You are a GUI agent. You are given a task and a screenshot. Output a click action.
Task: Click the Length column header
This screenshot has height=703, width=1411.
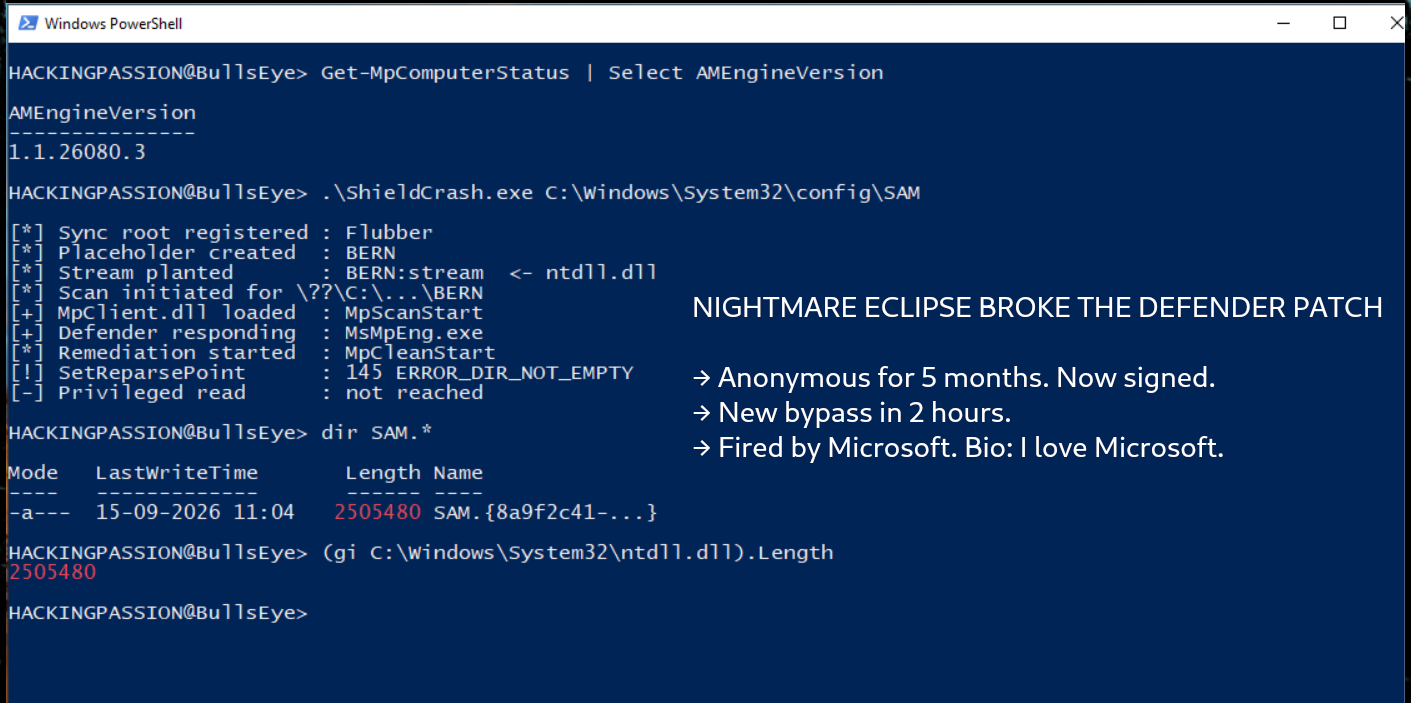[383, 473]
